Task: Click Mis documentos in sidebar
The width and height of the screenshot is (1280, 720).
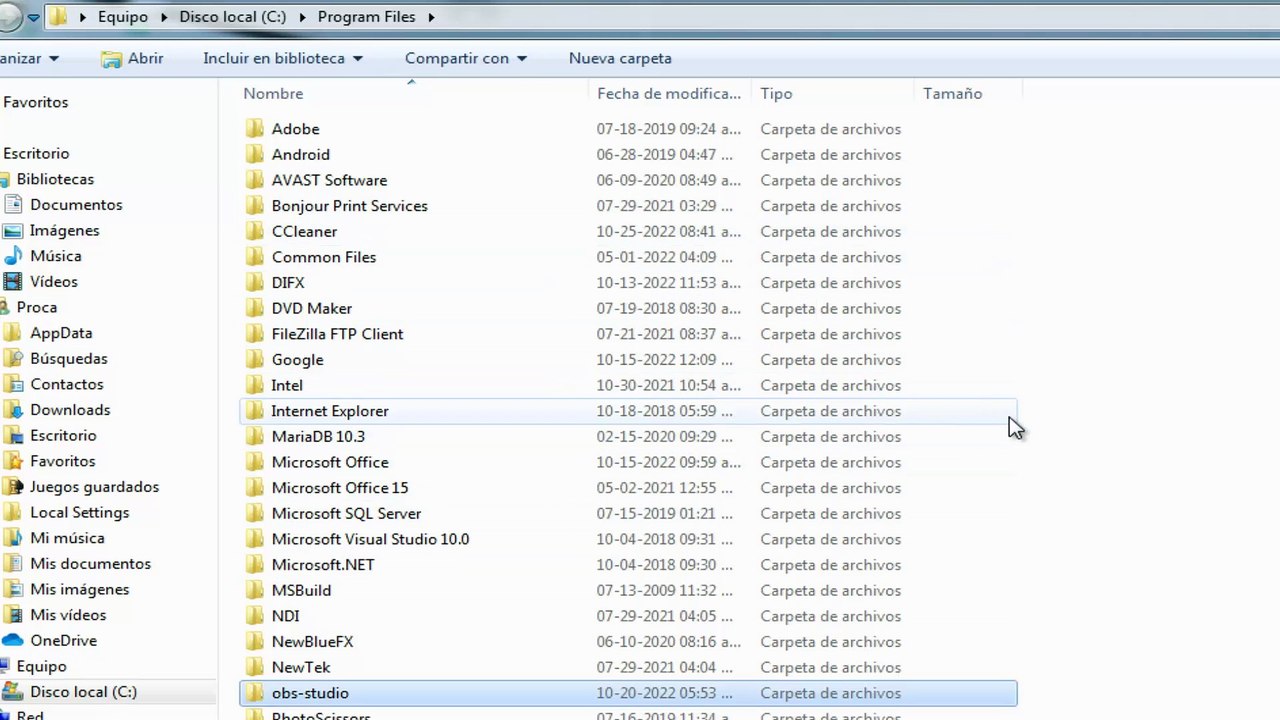Action: click(90, 564)
